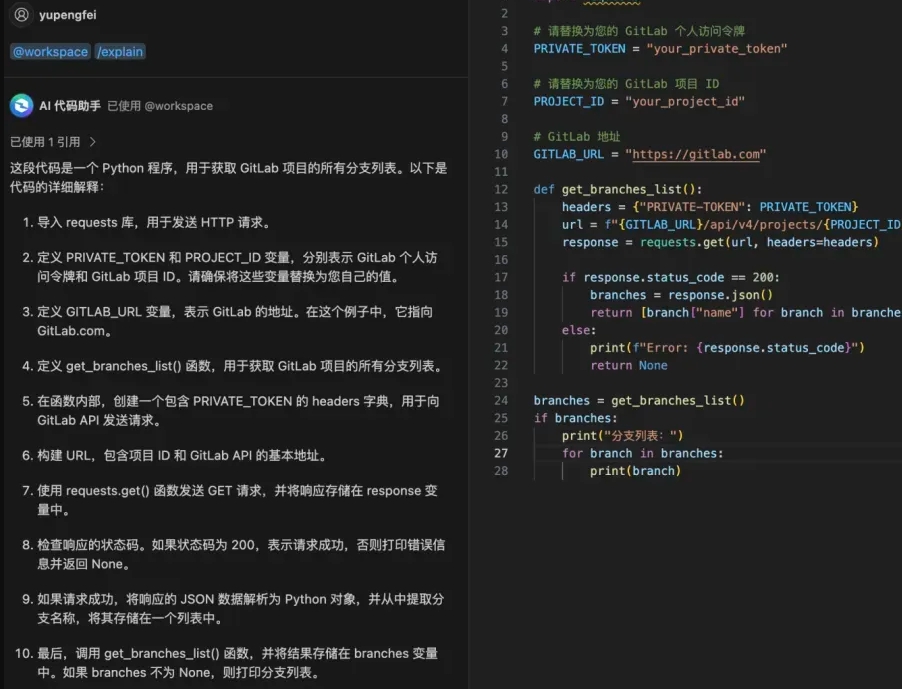Click the user avatar icon beside yupengfei
902x689 pixels.
(21, 15)
